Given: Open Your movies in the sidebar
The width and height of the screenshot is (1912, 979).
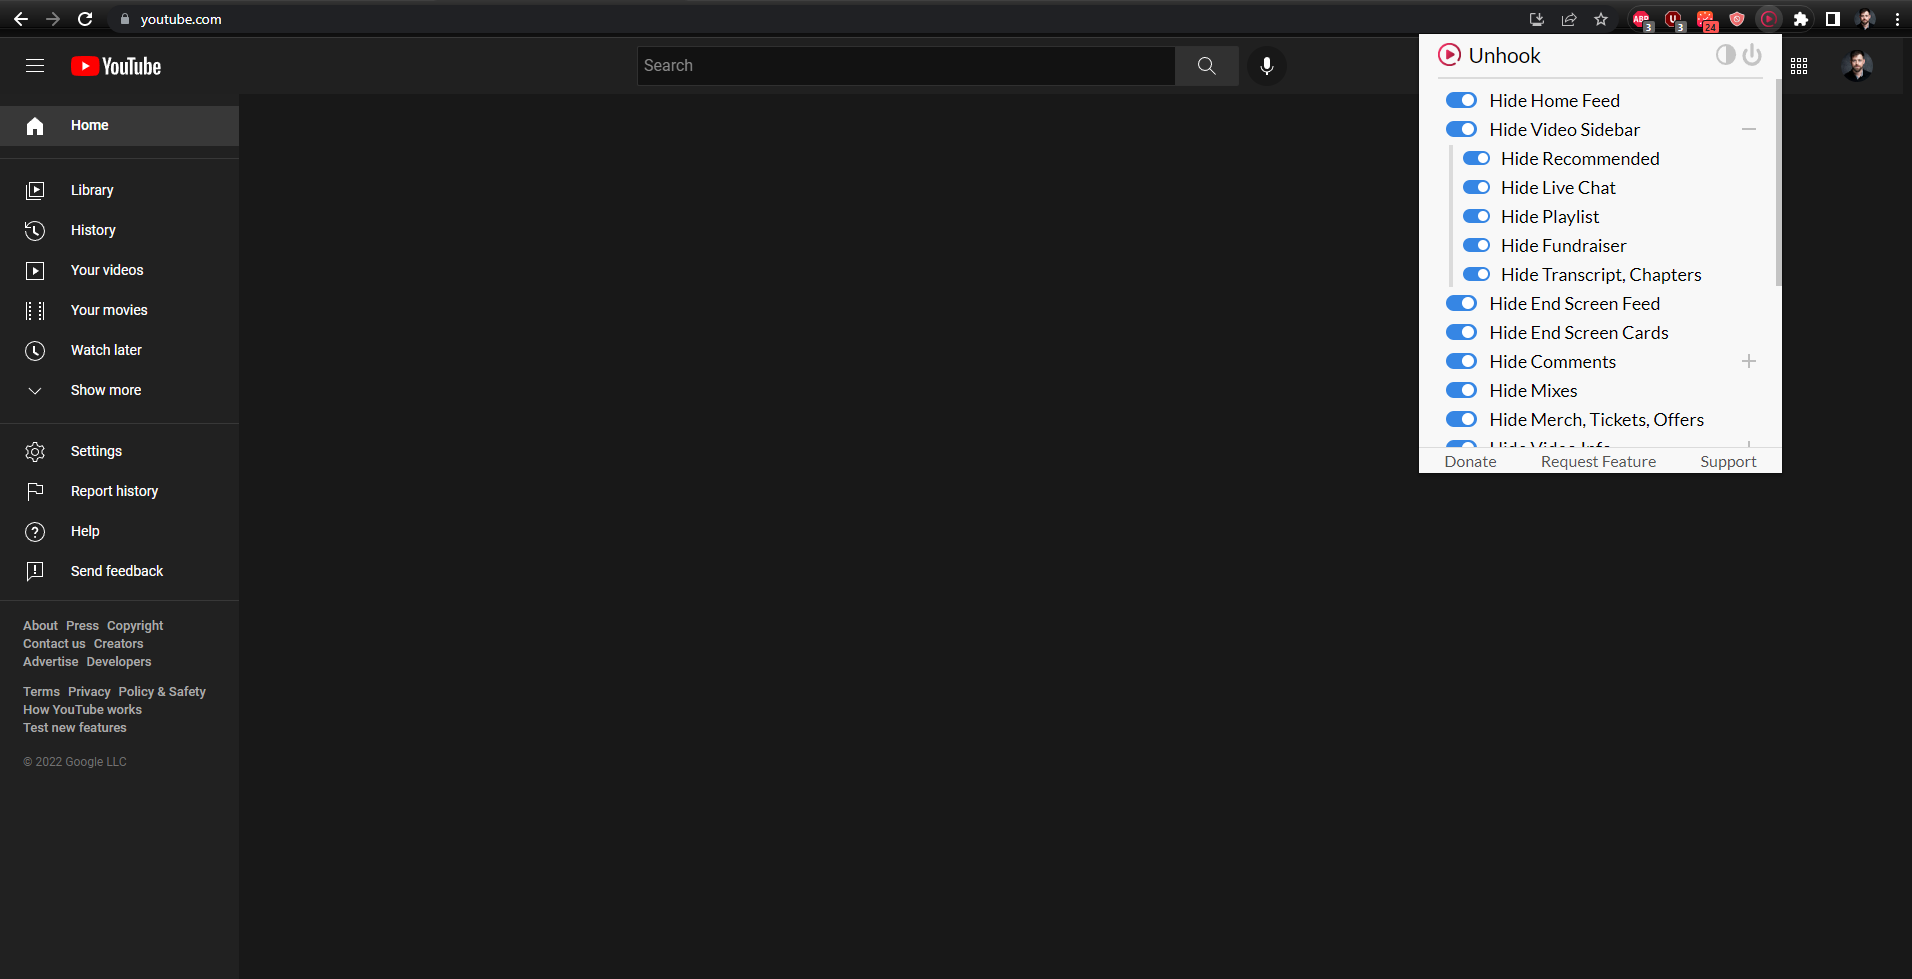Looking at the screenshot, I should 119,310.
